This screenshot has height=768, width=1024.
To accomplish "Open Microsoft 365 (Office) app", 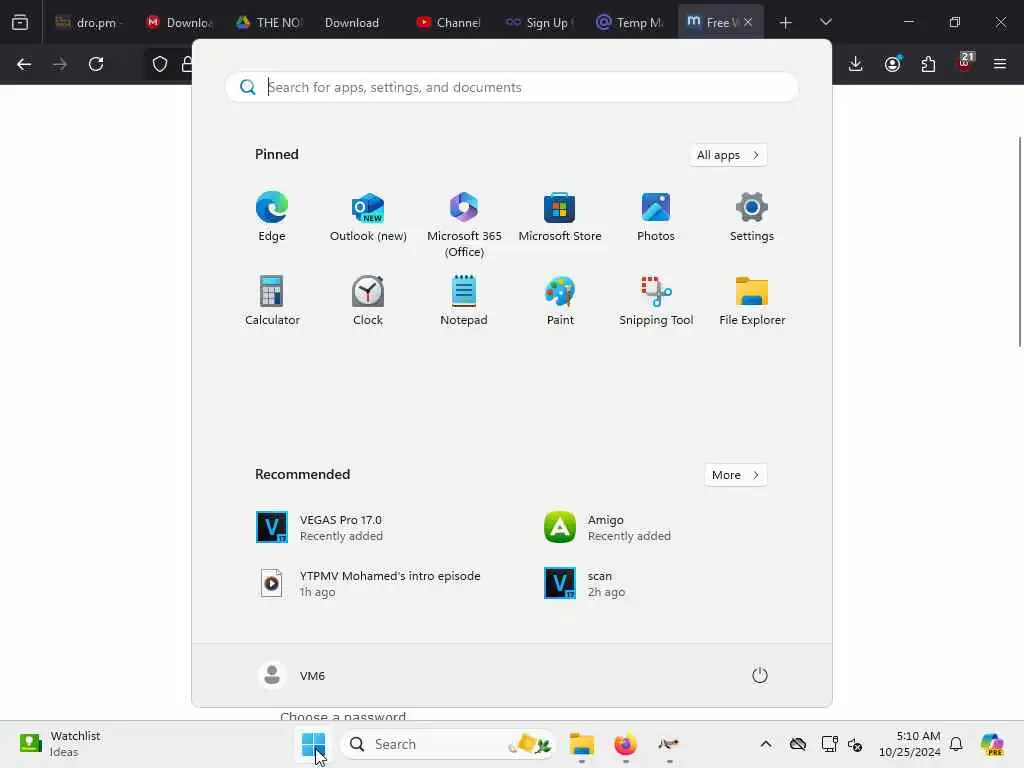I will (464, 225).
